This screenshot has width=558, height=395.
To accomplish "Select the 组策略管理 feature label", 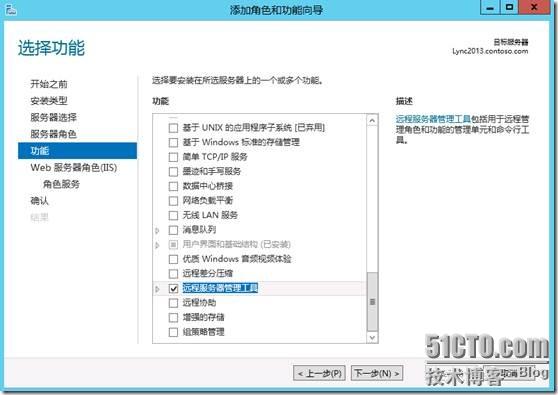I will (x=203, y=332).
